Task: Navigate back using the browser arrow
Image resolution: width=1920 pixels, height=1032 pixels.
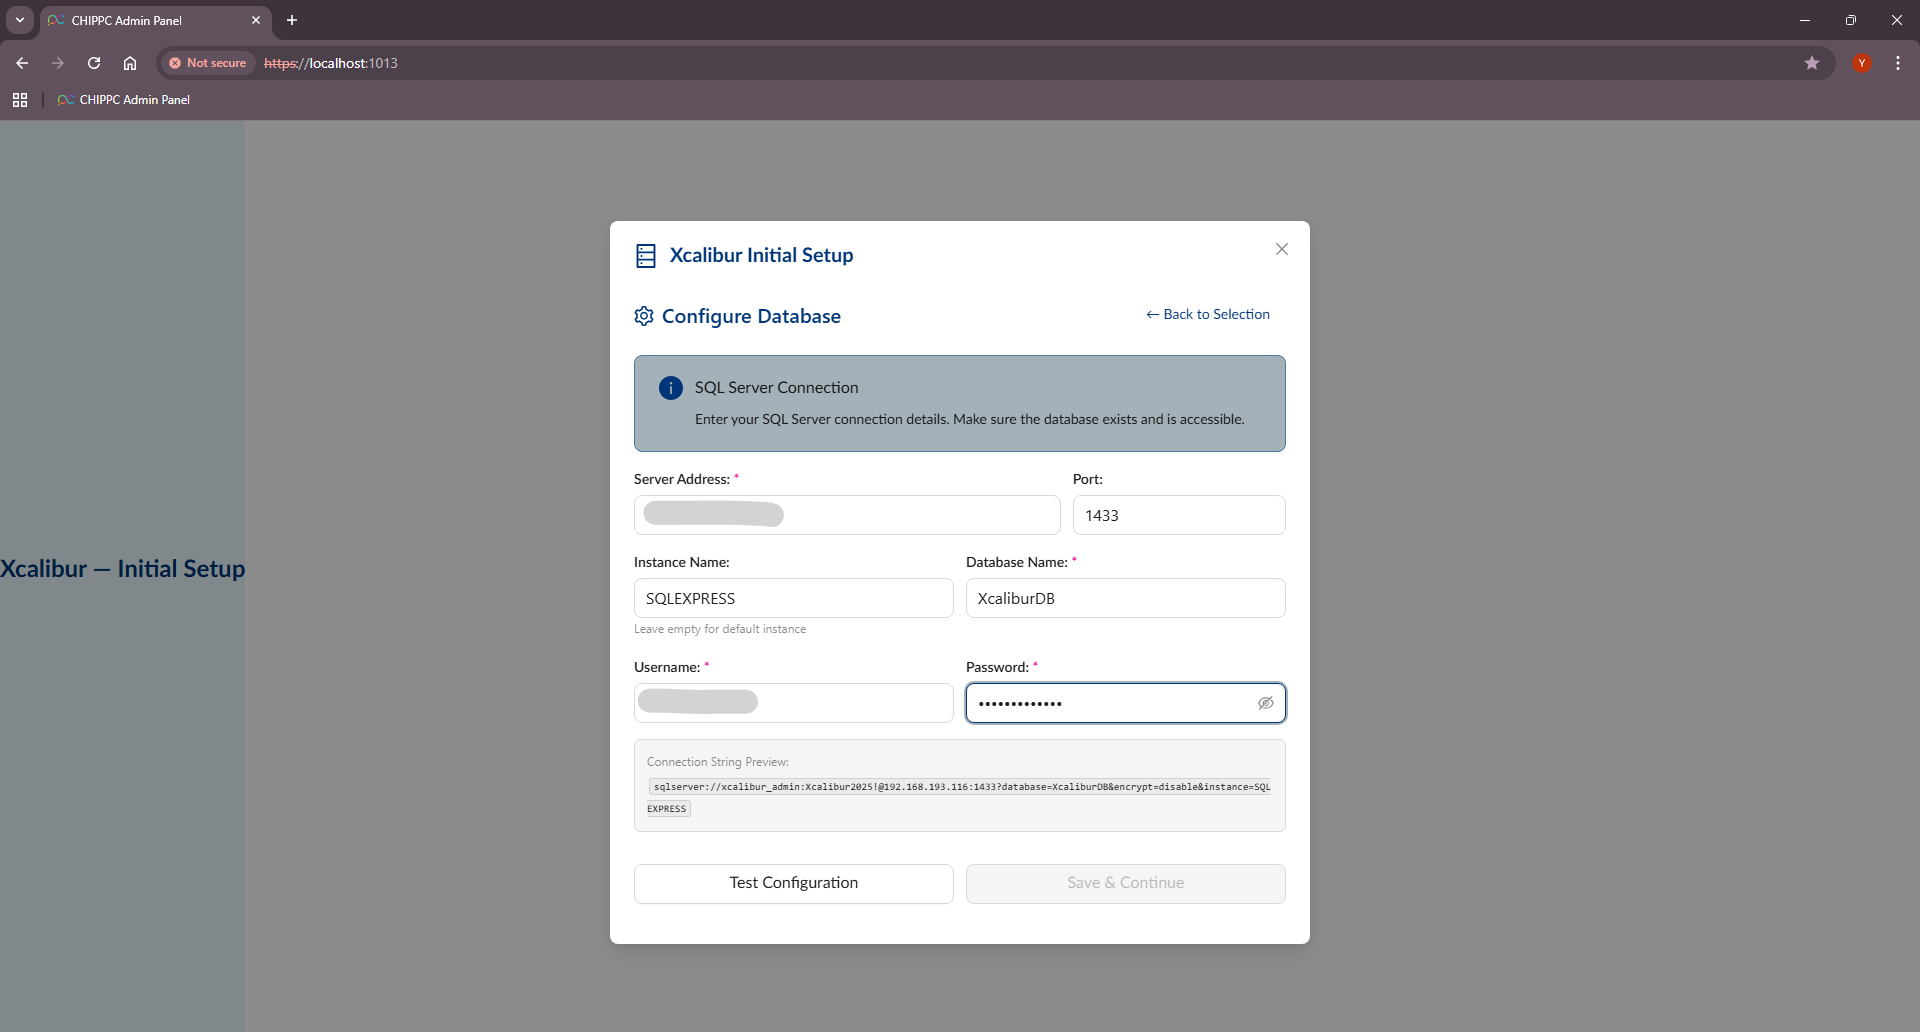Action: [22, 63]
